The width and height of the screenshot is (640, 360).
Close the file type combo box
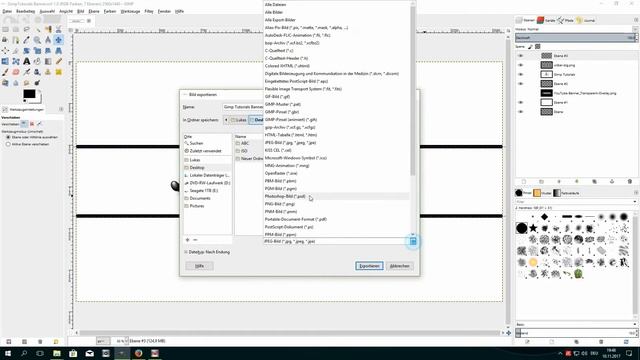point(413,242)
